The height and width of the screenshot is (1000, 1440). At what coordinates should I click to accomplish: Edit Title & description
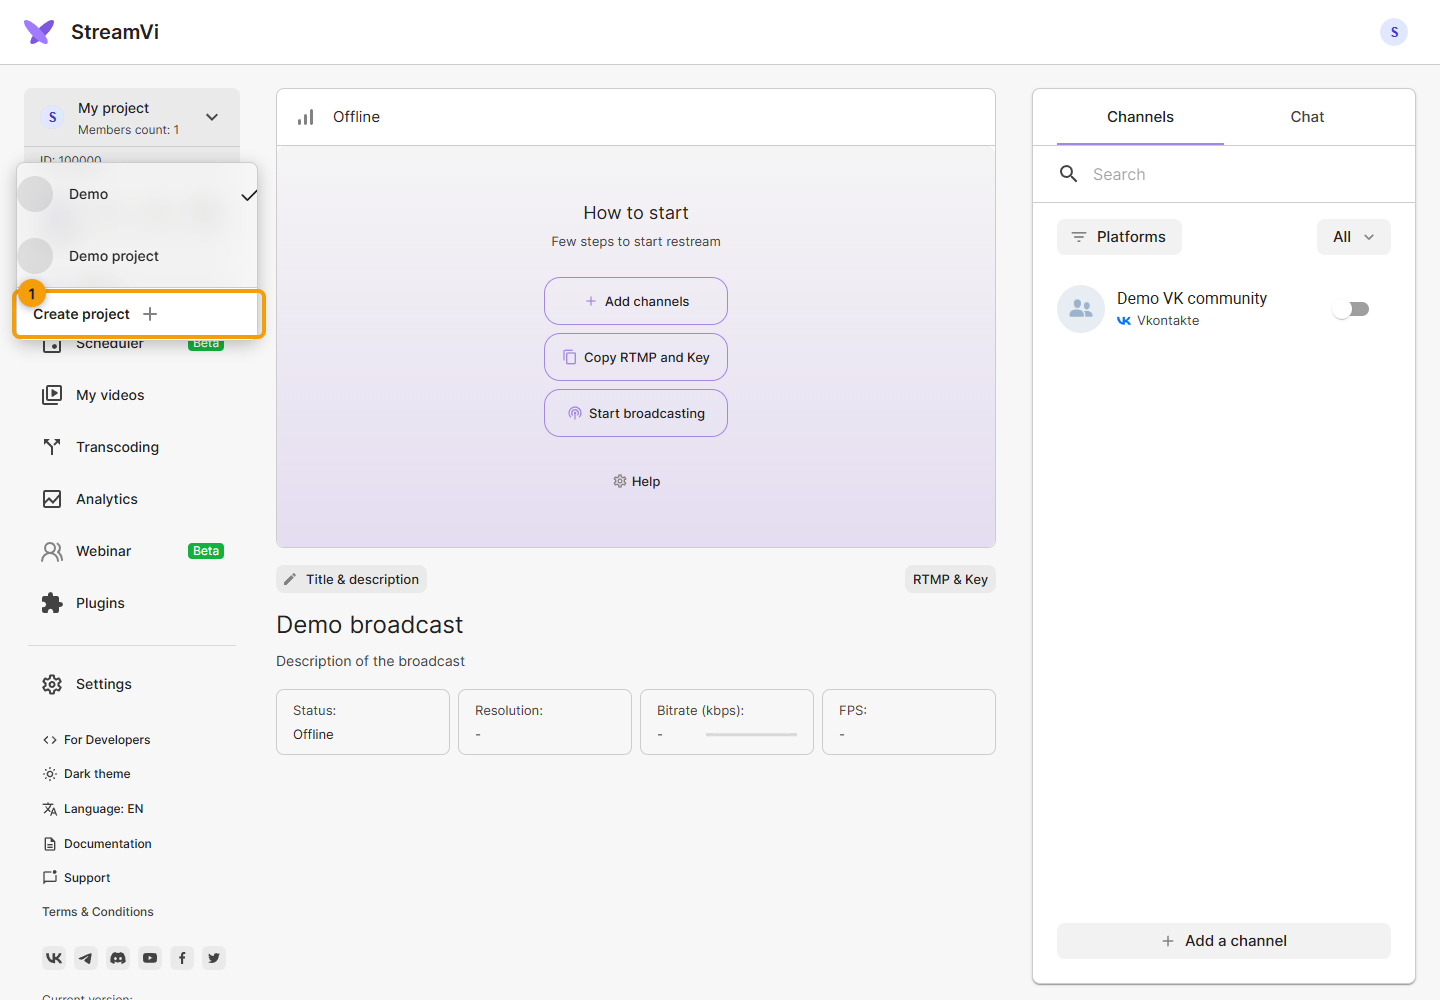click(x=351, y=579)
